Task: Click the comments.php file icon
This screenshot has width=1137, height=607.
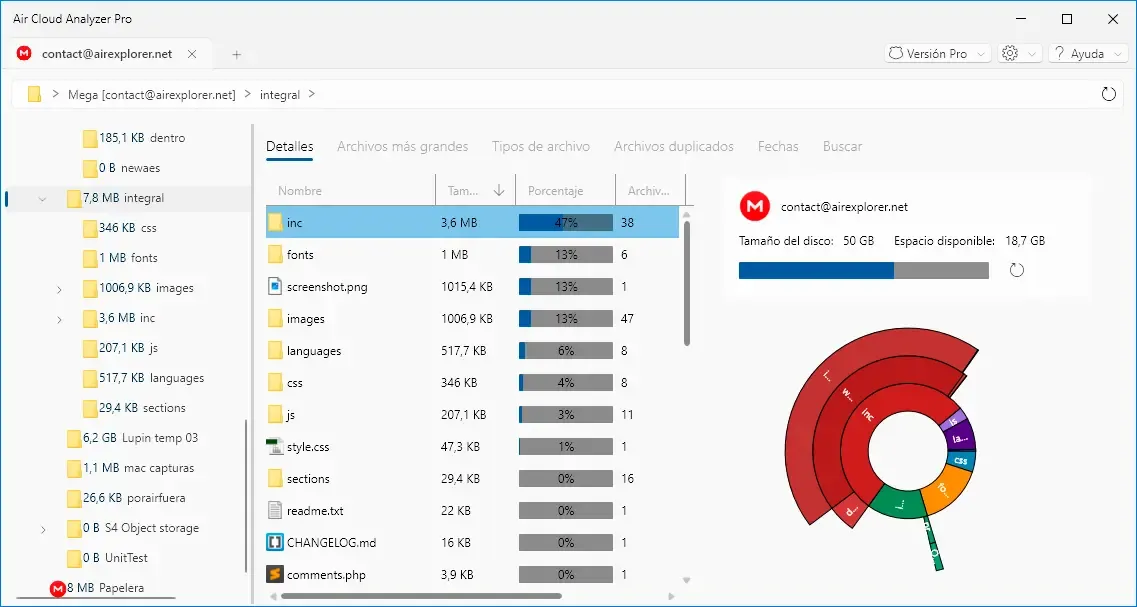Action: [274, 574]
